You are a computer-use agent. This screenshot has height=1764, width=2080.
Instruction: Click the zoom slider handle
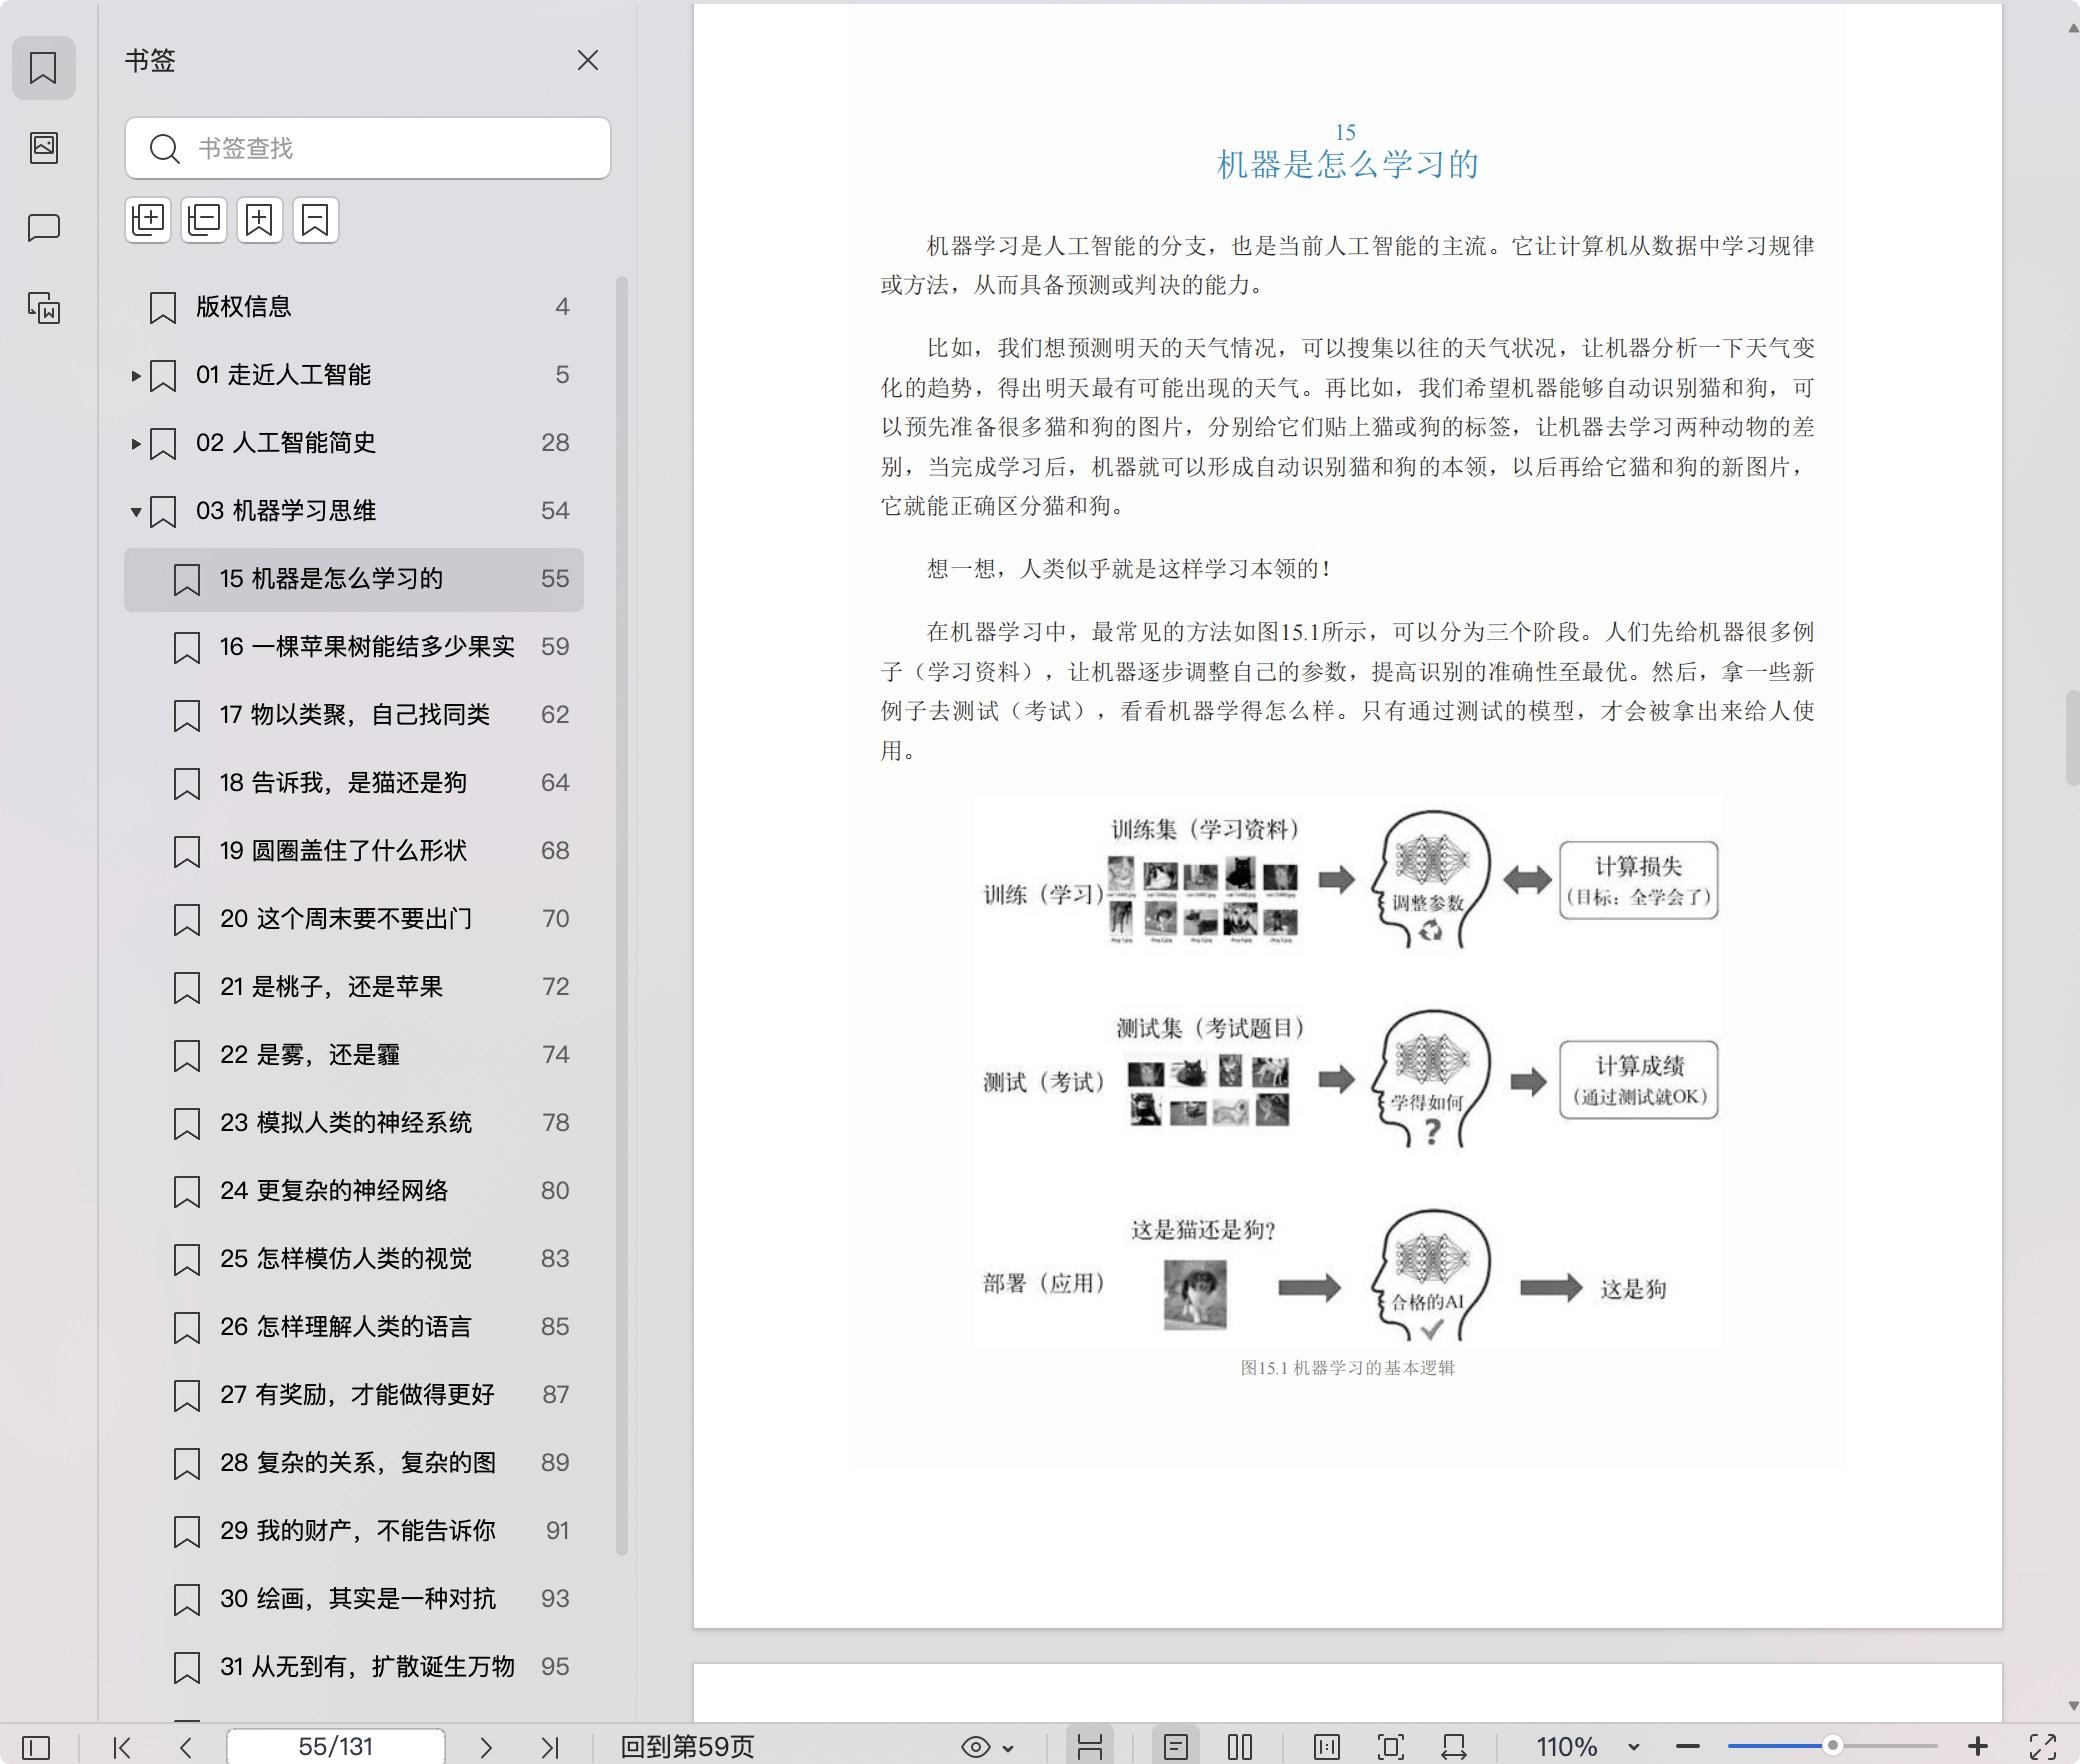coord(1832,1746)
